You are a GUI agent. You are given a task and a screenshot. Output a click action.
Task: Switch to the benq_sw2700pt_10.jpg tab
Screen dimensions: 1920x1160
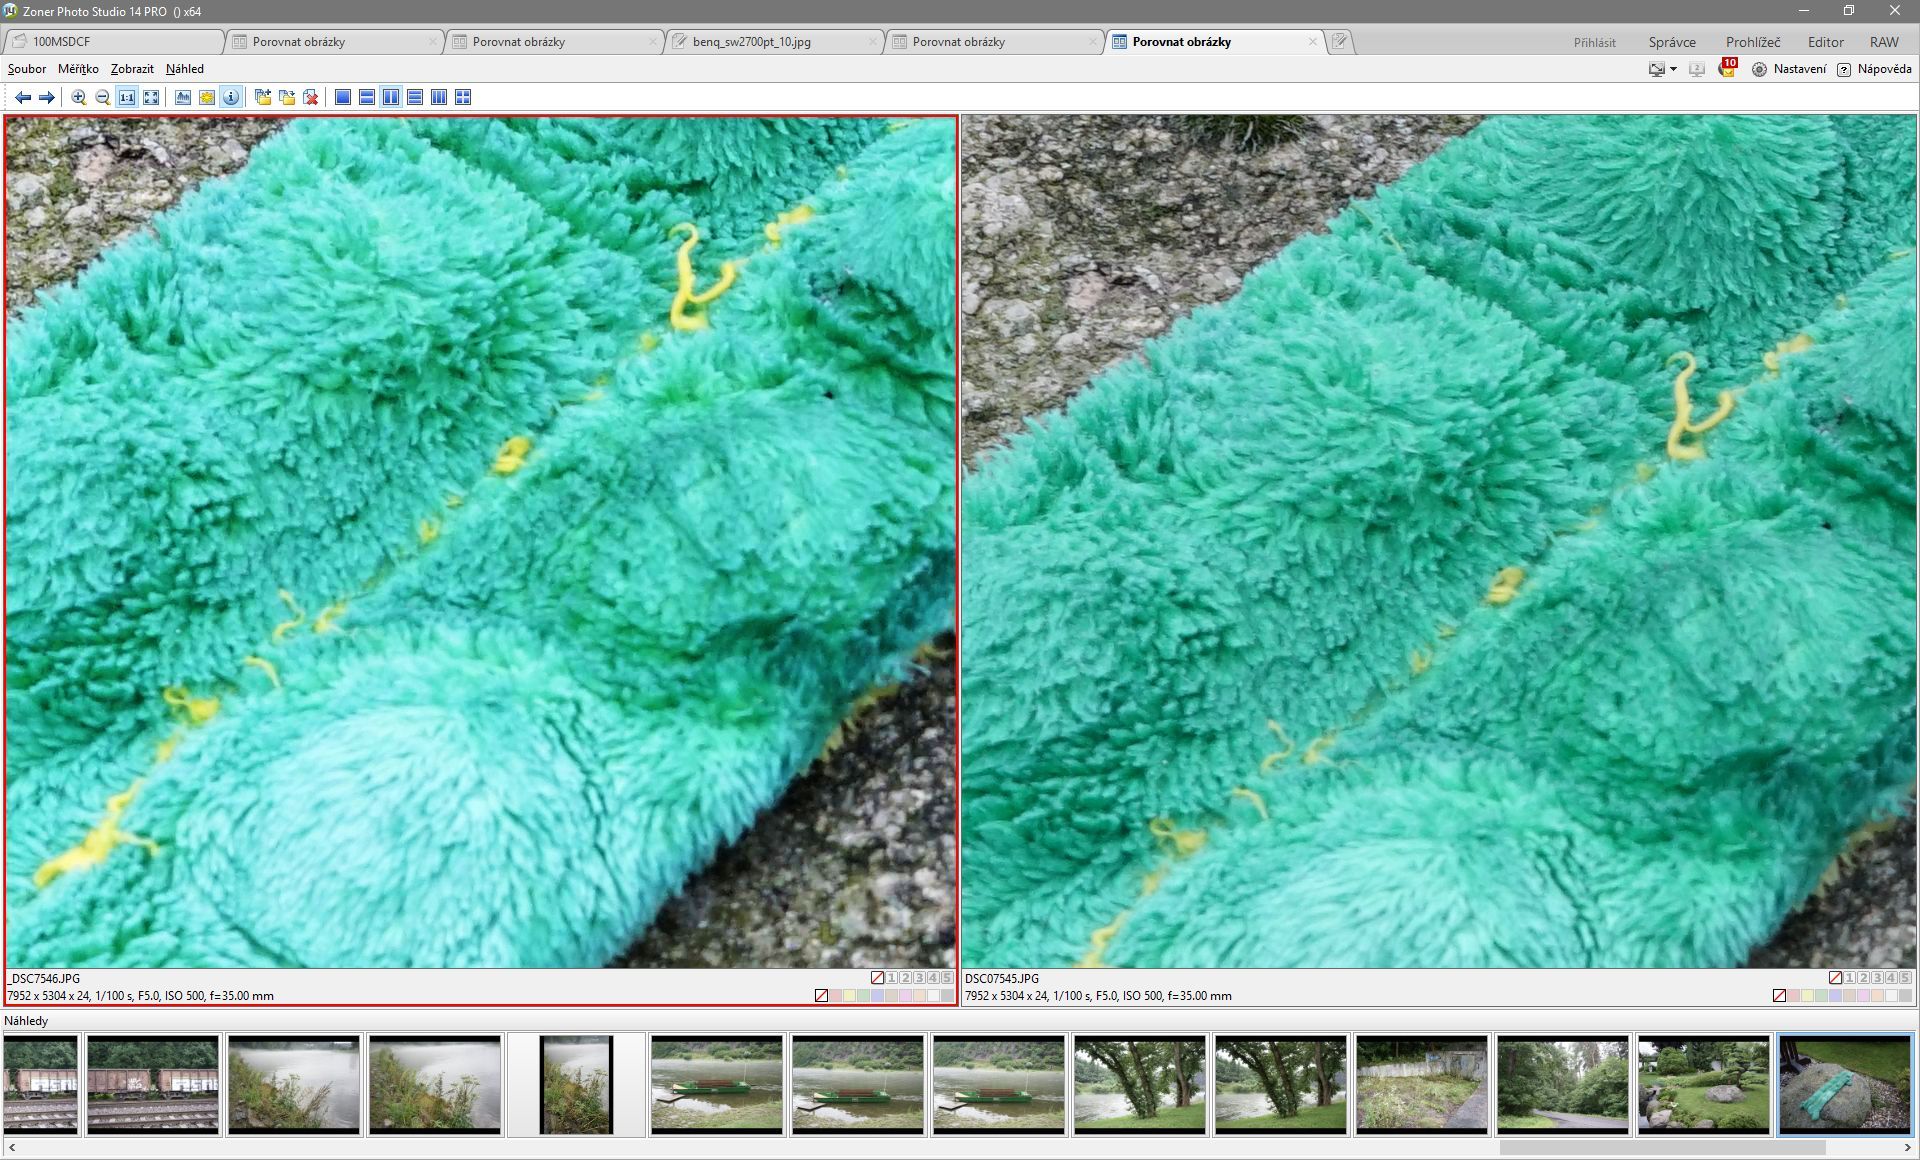coord(751,42)
